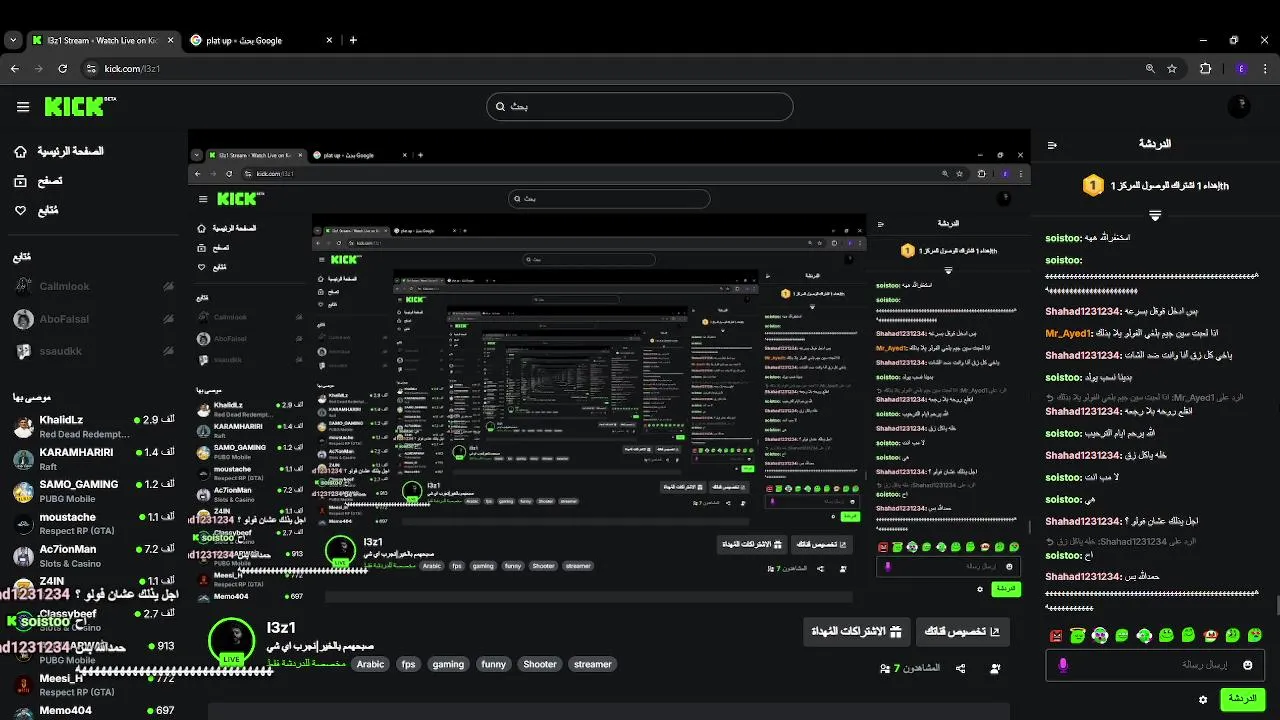1280x720 pixels.
Task: Click the stream video player
Action: (x=609, y=365)
